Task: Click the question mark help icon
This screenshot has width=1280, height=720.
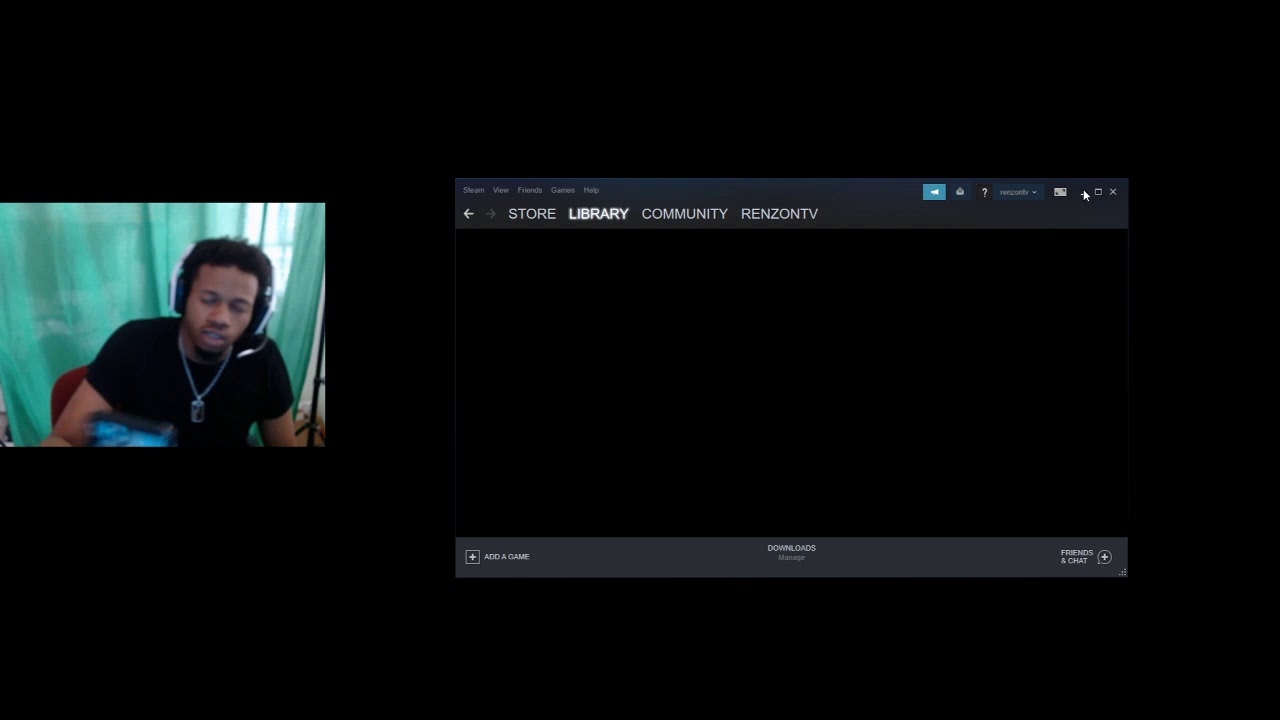Action: pyautogui.click(x=984, y=192)
